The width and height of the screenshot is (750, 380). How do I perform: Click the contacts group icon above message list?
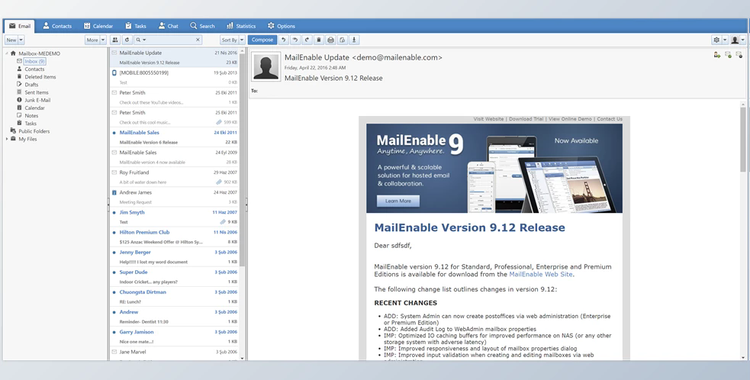pos(115,40)
